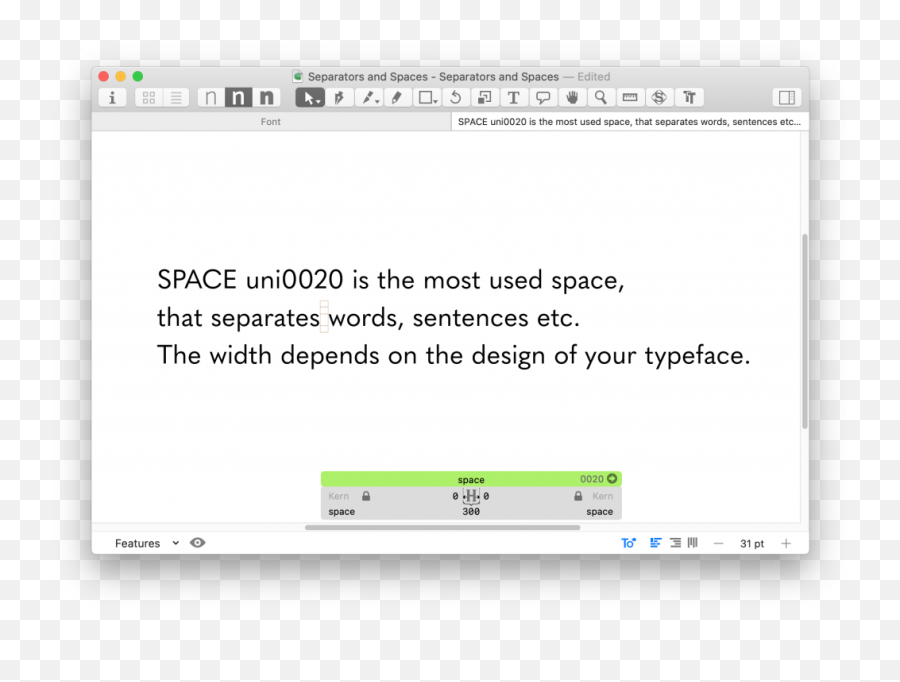Select the Draw (pen) tool
The width and height of the screenshot is (900, 682).
point(339,98)
